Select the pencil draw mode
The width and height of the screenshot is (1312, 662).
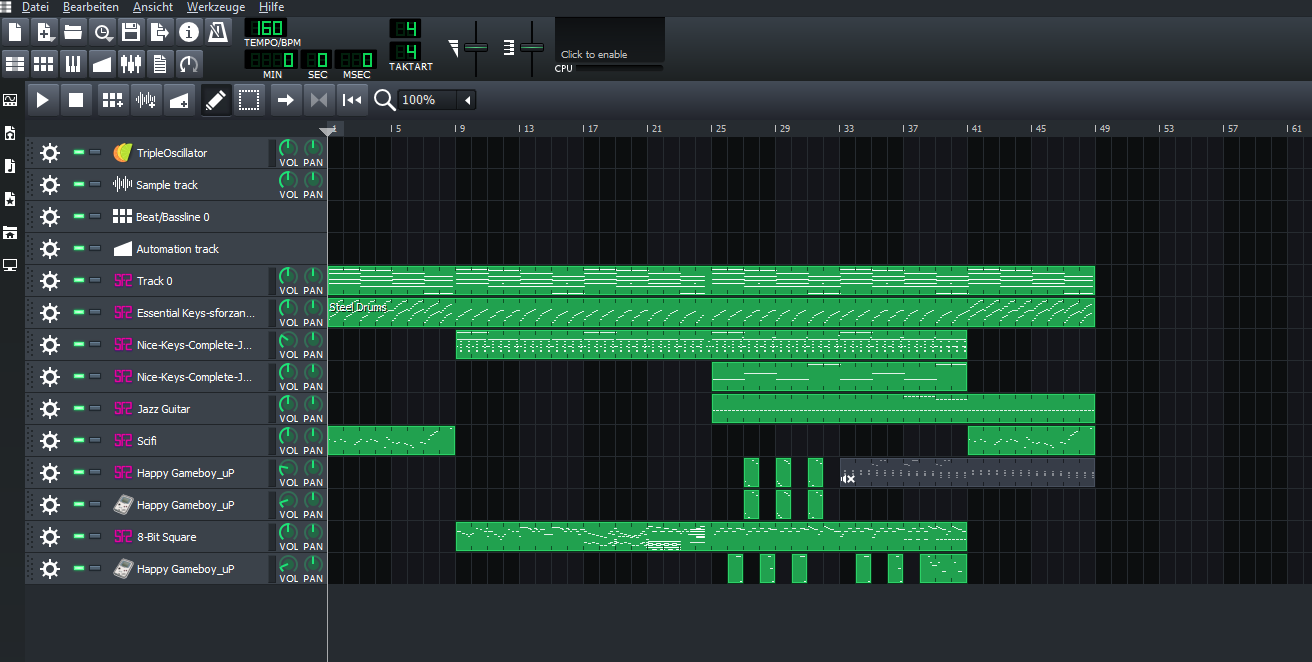pyautogui.click(x=215, y=100)
